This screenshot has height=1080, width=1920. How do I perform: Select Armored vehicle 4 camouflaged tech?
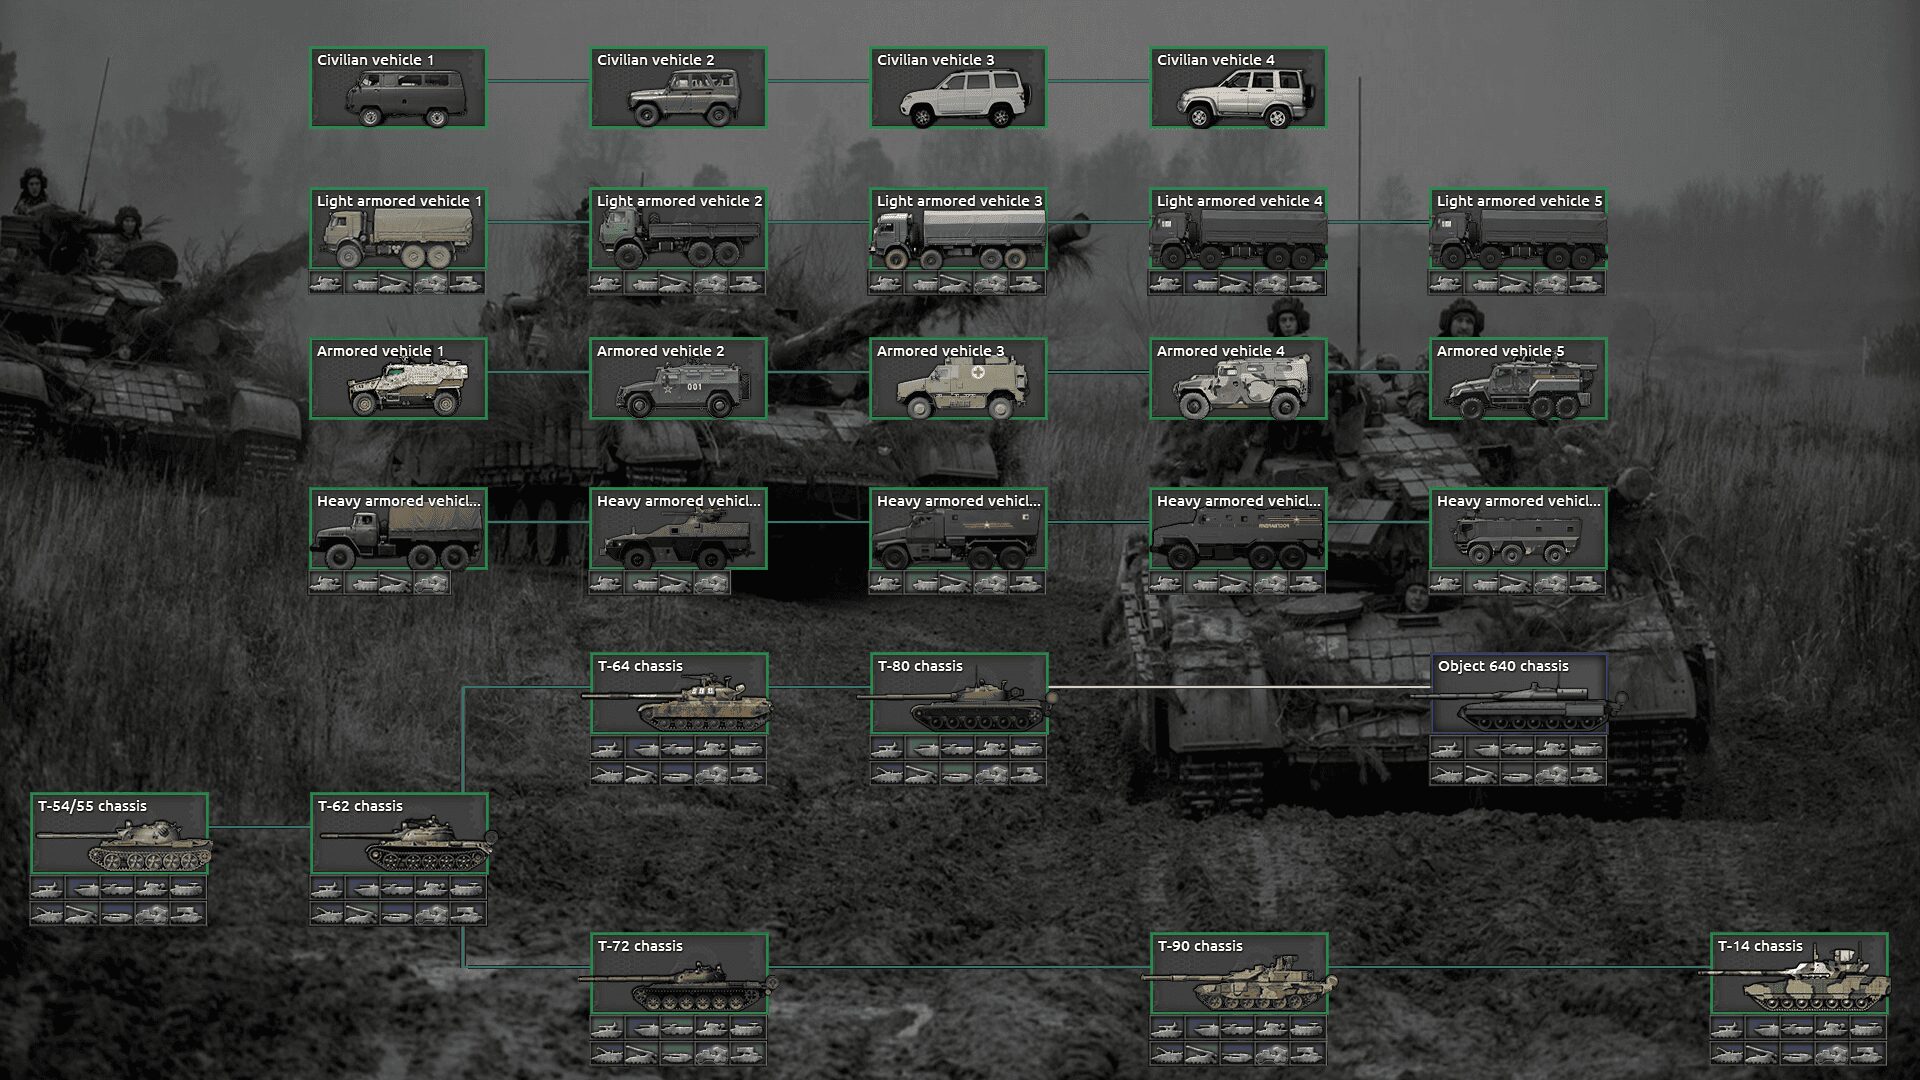[1238, 378]
